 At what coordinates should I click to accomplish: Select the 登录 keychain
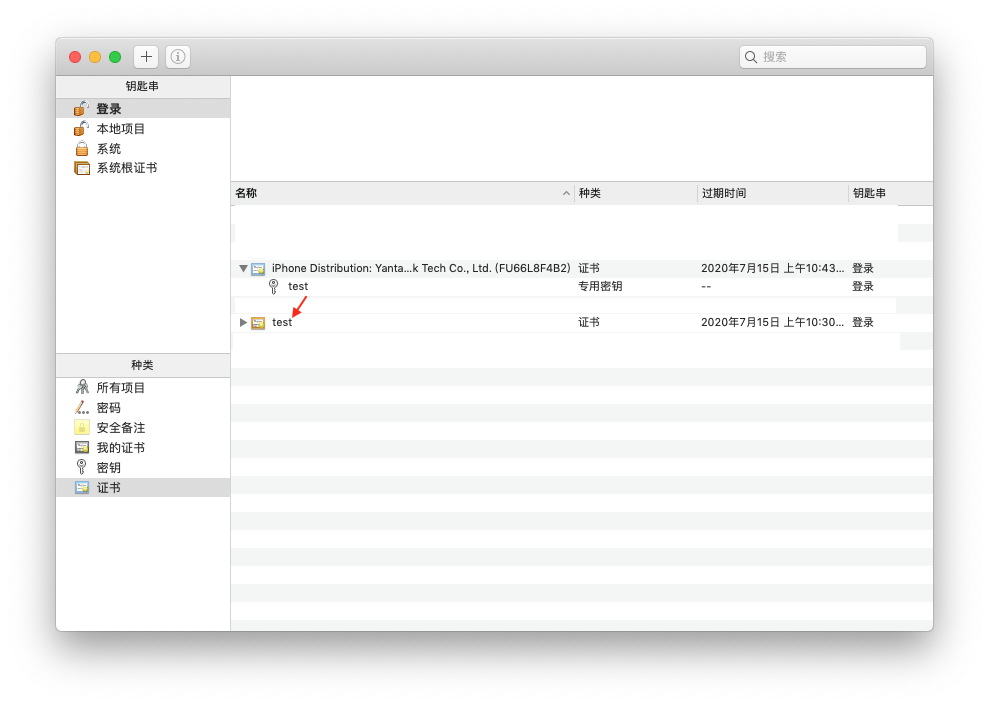(x=143, y=108)
